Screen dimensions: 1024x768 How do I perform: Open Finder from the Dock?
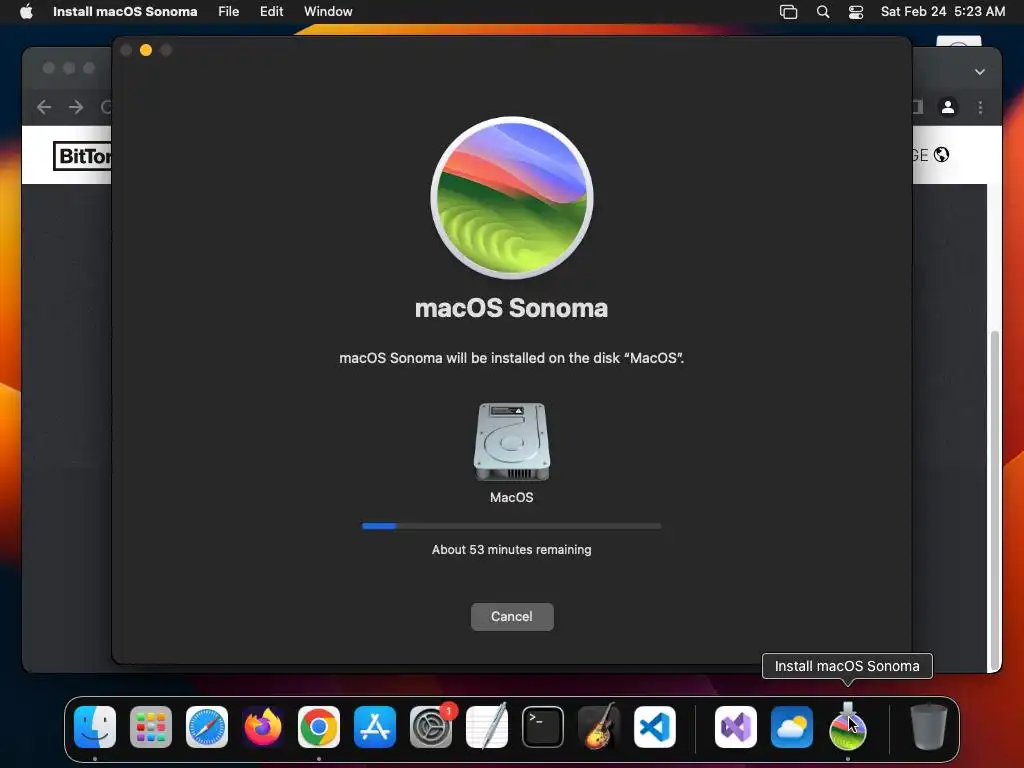95,727
